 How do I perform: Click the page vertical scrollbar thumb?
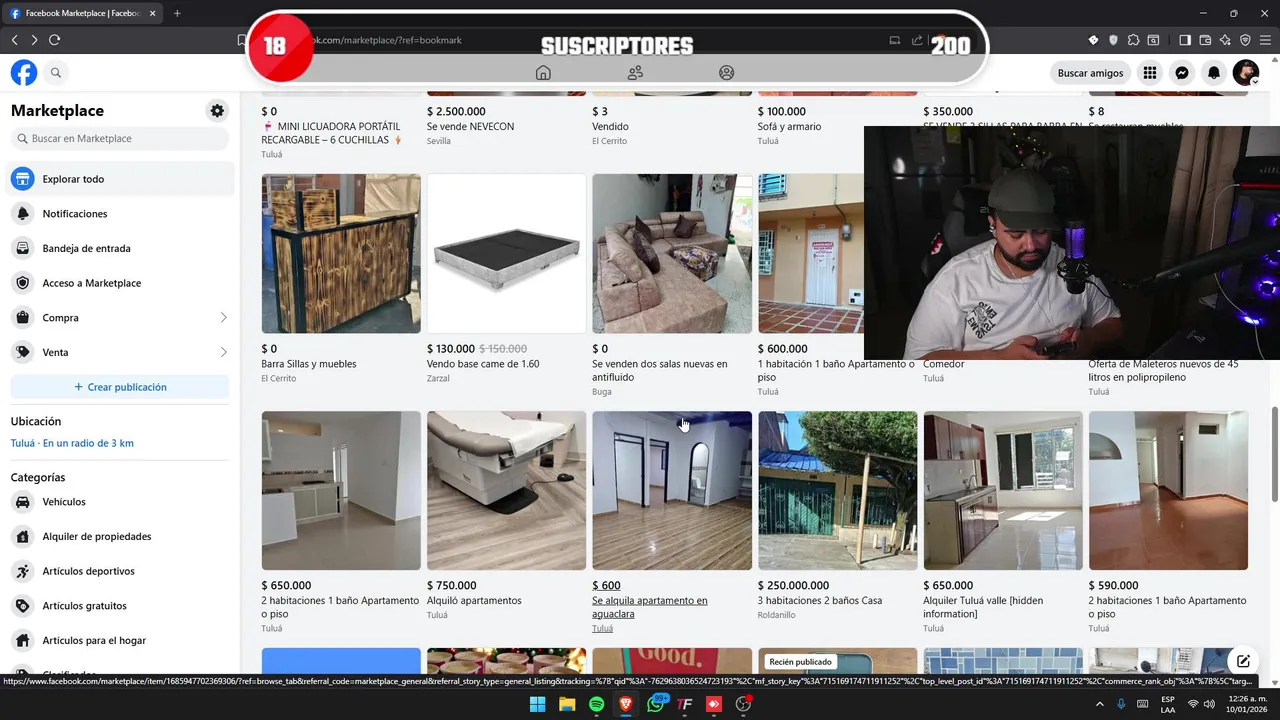coord(1274,455)
